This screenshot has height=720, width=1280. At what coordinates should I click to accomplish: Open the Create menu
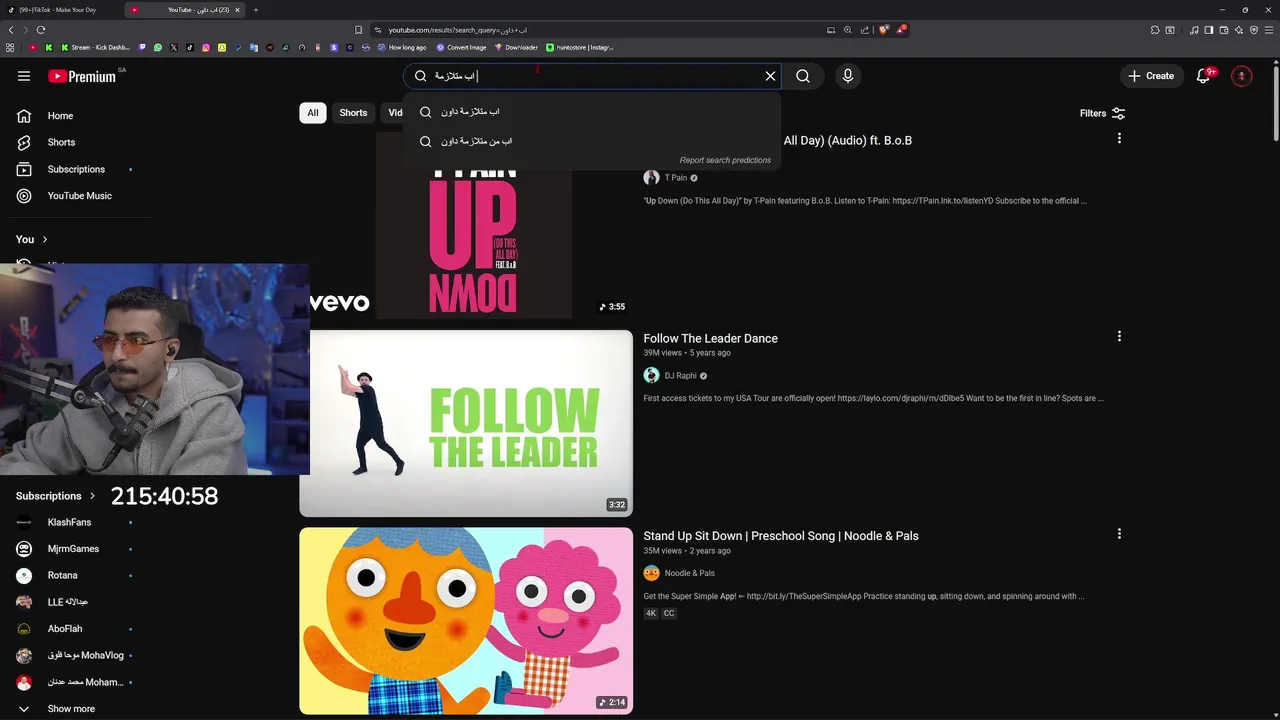(x=1151, y=76)
